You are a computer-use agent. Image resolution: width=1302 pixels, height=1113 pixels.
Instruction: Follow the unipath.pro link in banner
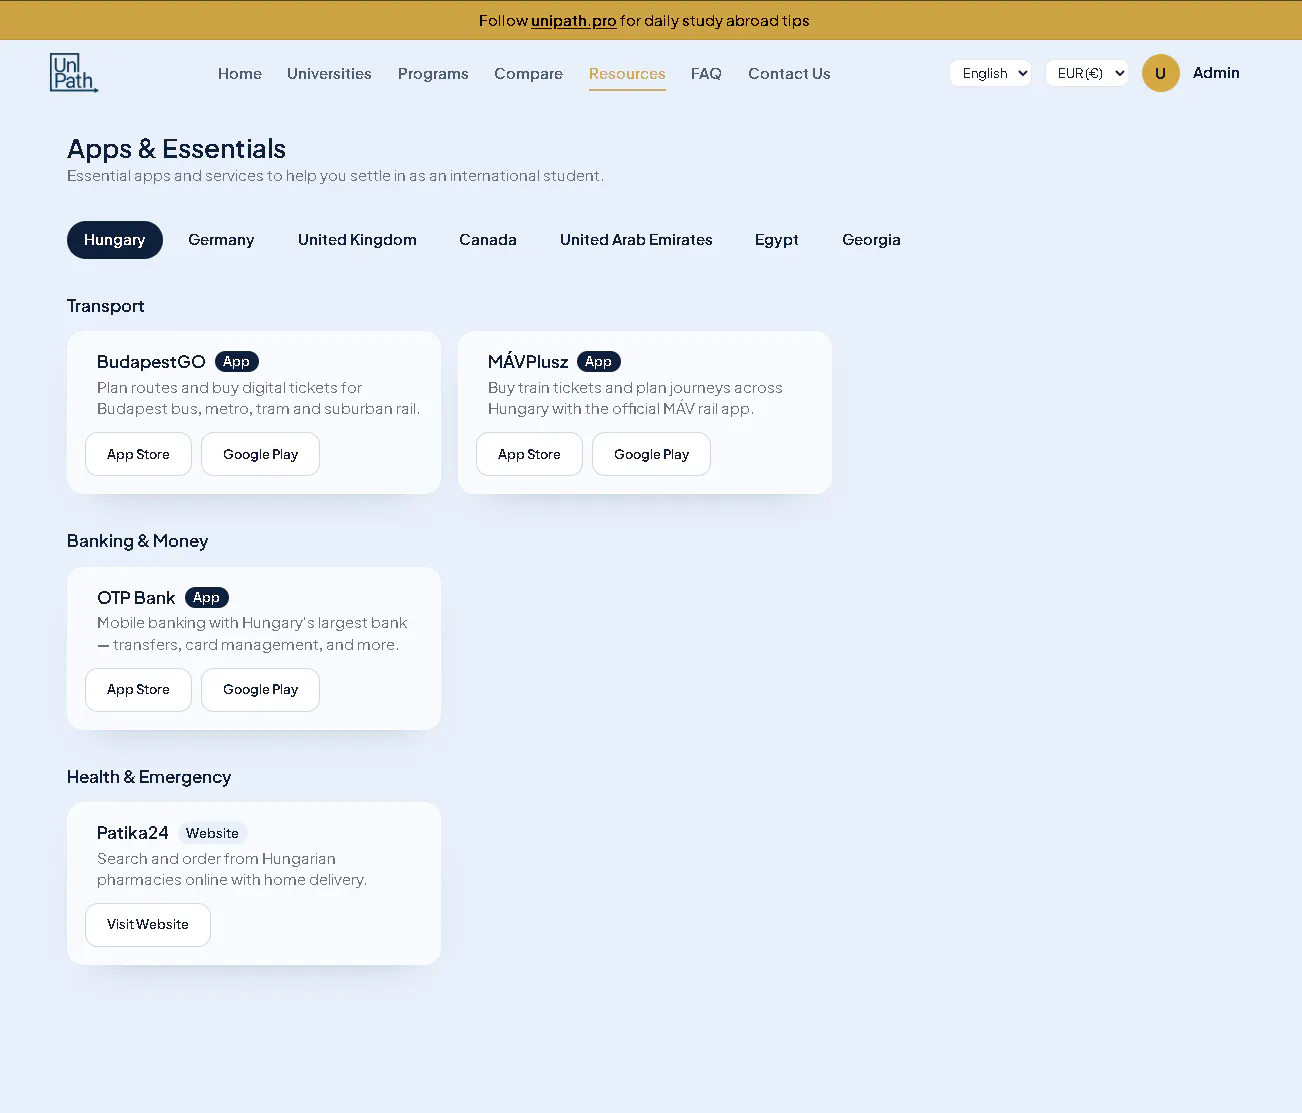[574, 21]
